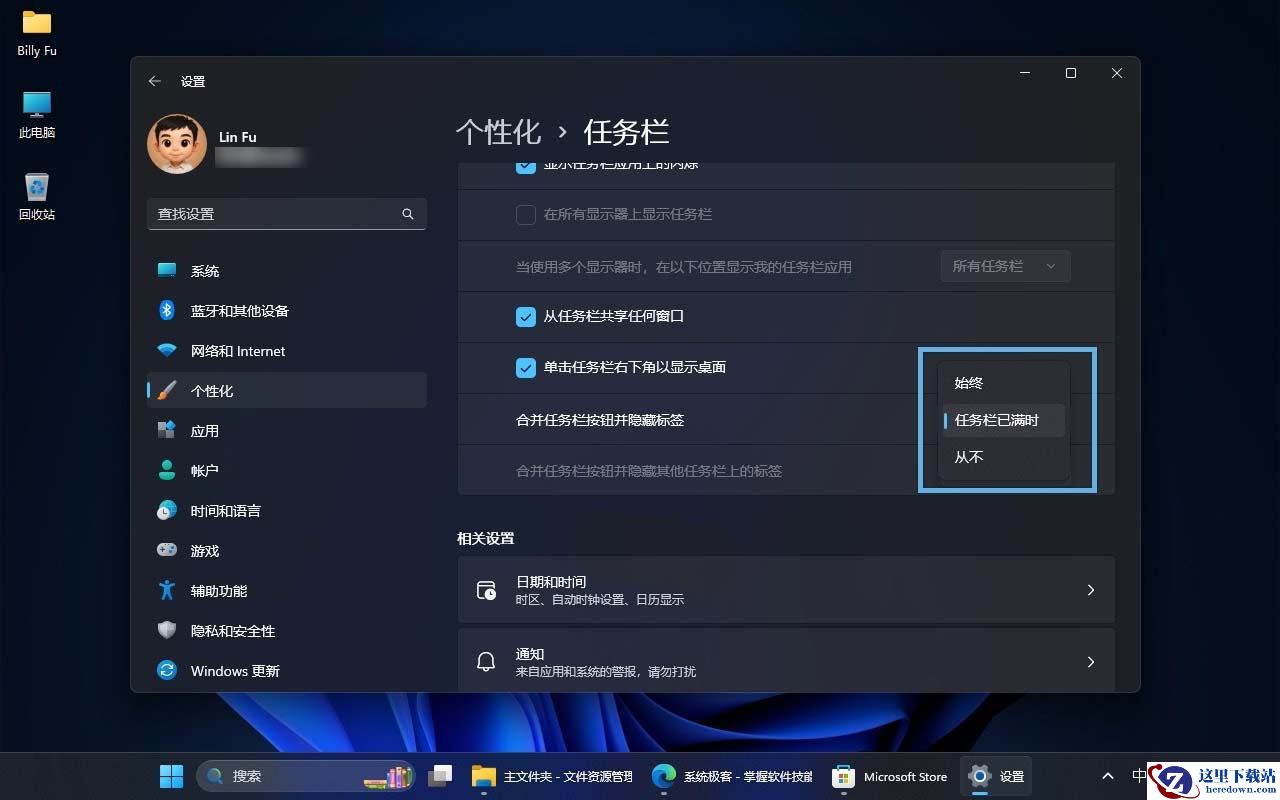Open 系统 in the sidebar
The width and height of the screenshot is (1280, 800).
[287, 271]
